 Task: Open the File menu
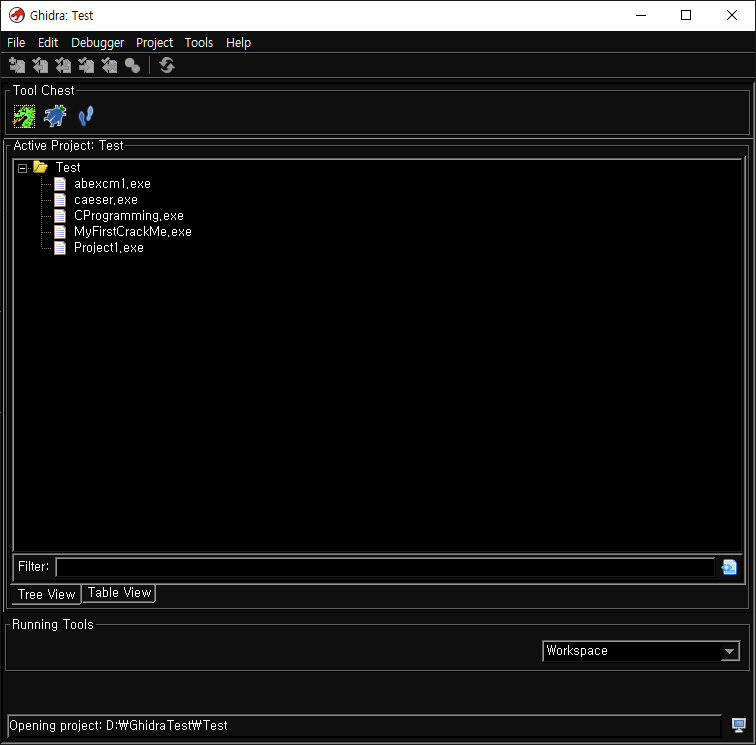pos(16,42)
